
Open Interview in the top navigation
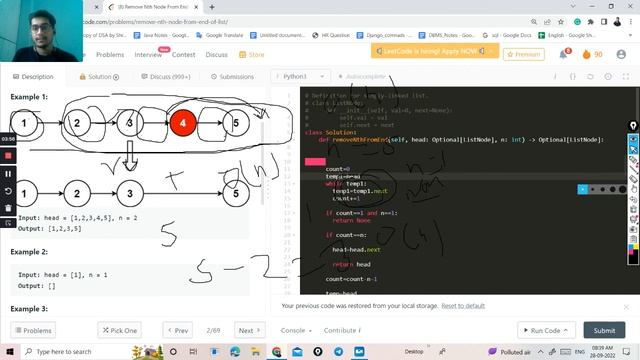148,54
